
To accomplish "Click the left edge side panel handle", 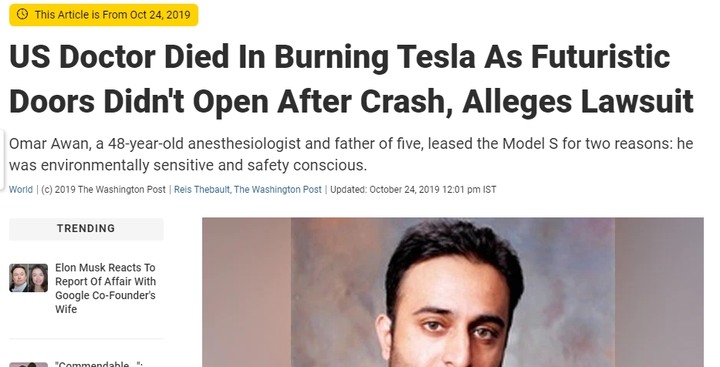I will (2, 158).
